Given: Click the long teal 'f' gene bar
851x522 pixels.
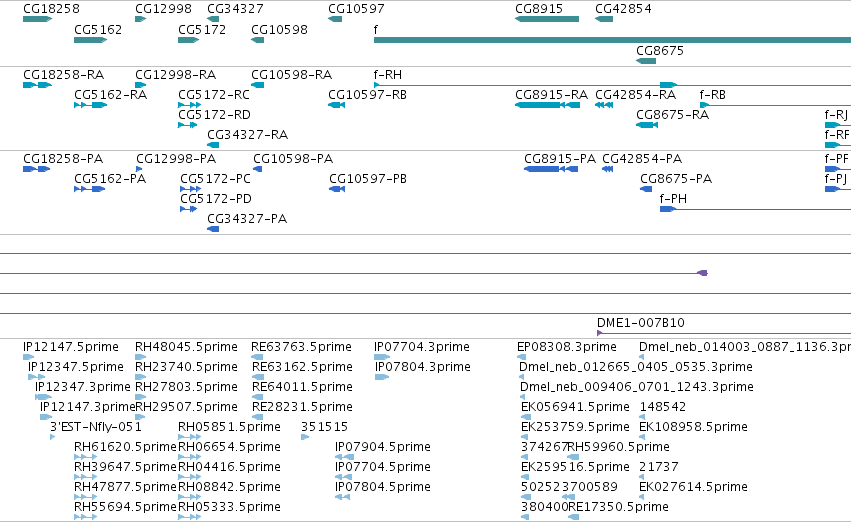Looking at the screenshot, I should (x=612, y=40).
